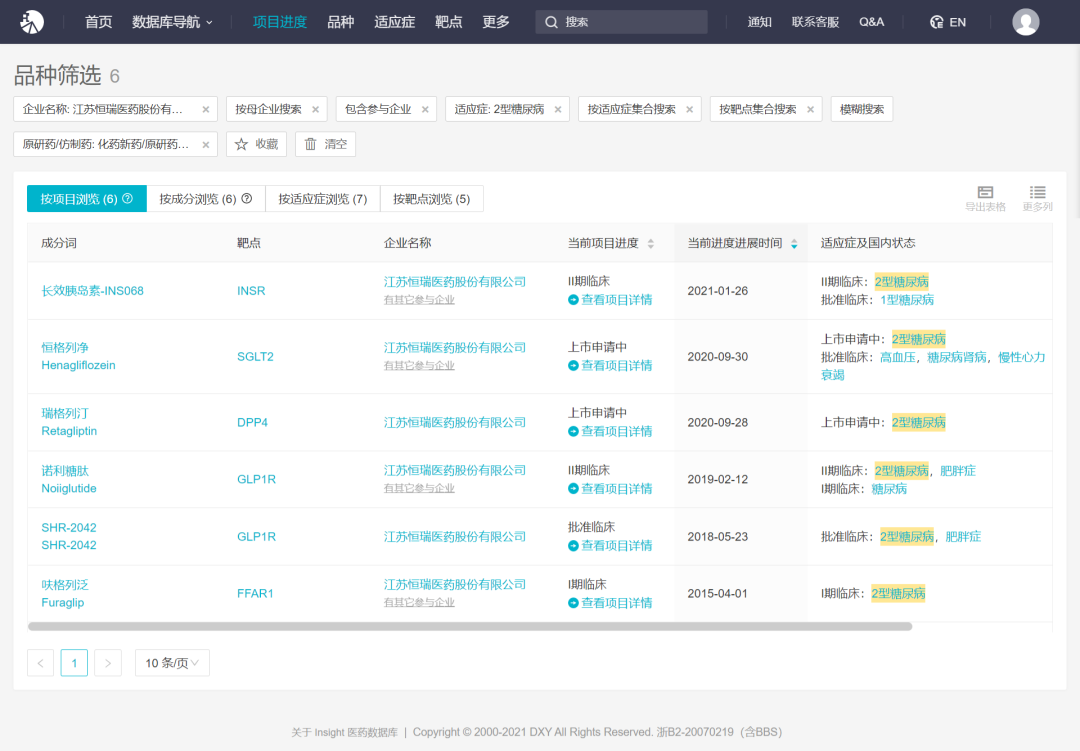The height and width of the screenshot is (751, 1080).
Task: Select 项目进度 in top navigation
Action: [x=280, y=22]
